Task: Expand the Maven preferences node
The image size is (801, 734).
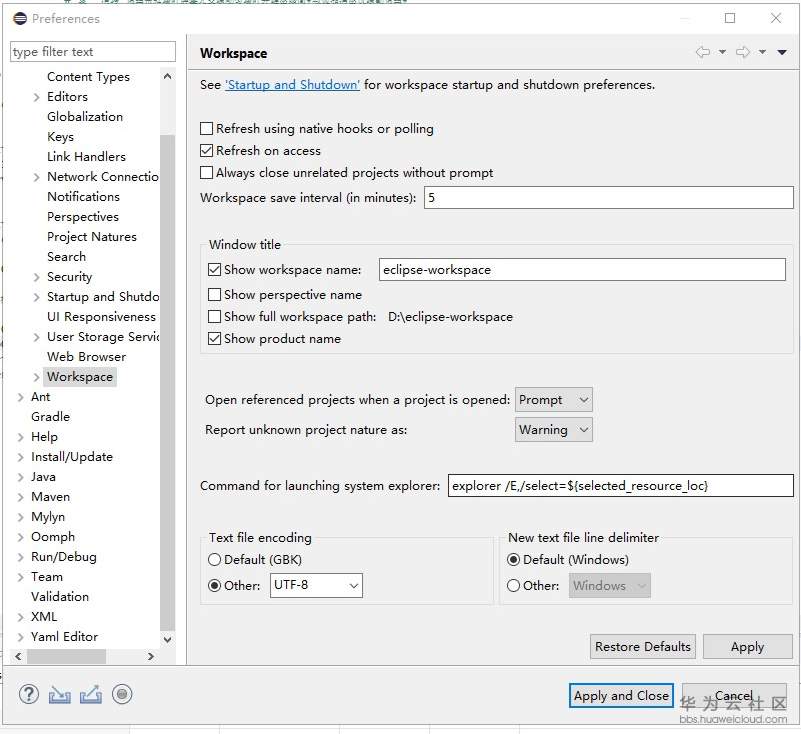Action: pyautogui.click(x=20, y=497)
